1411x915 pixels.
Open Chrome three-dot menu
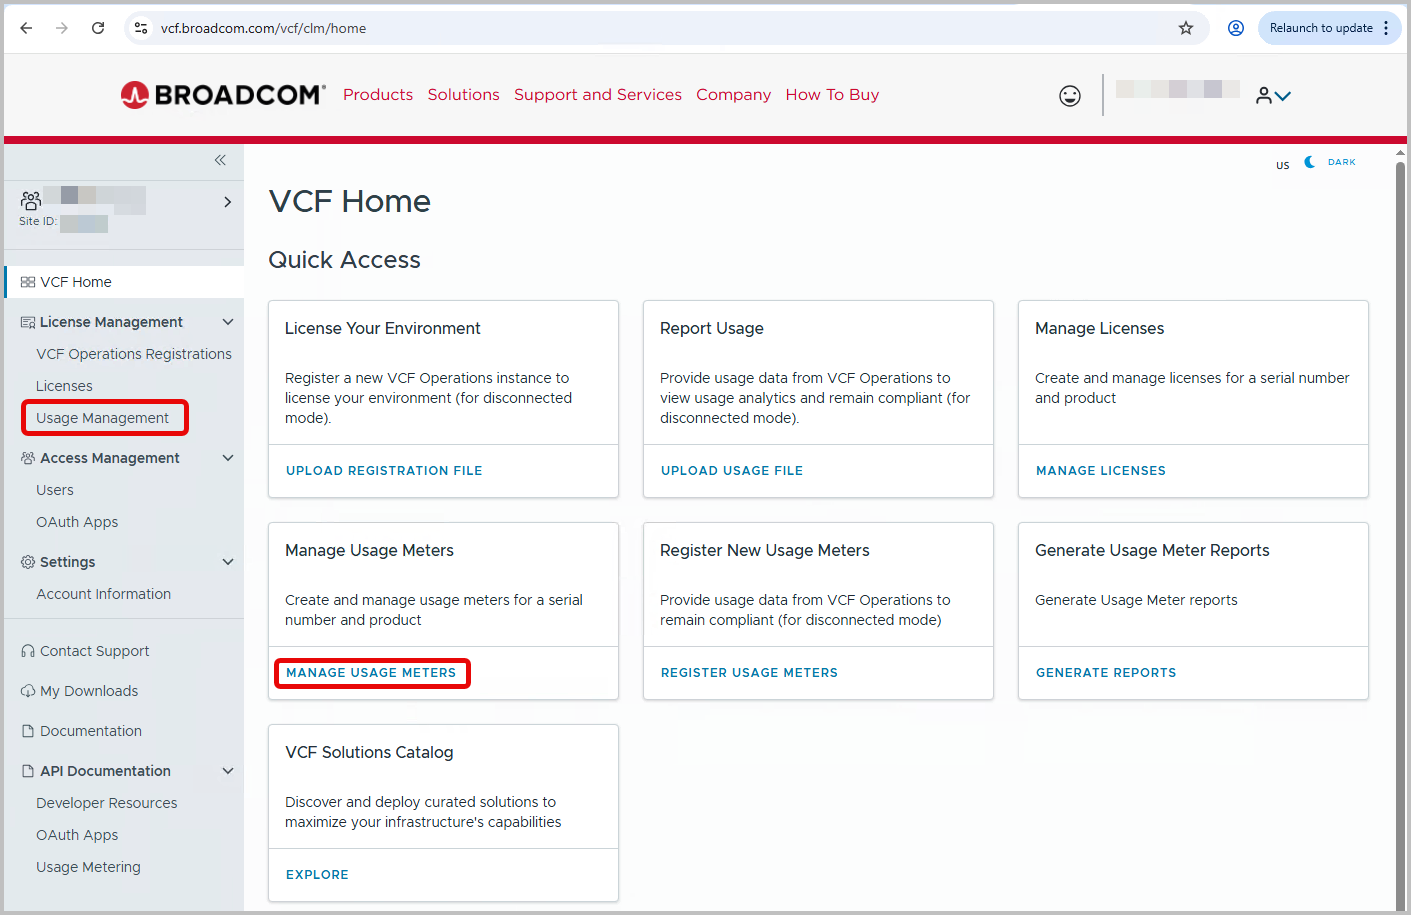tap(1386, 28)
